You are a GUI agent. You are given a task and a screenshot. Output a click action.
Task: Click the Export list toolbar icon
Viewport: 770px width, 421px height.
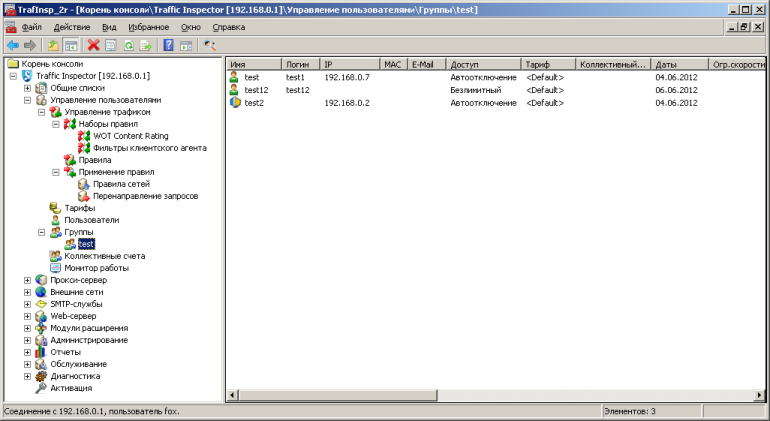click(146, 46)
